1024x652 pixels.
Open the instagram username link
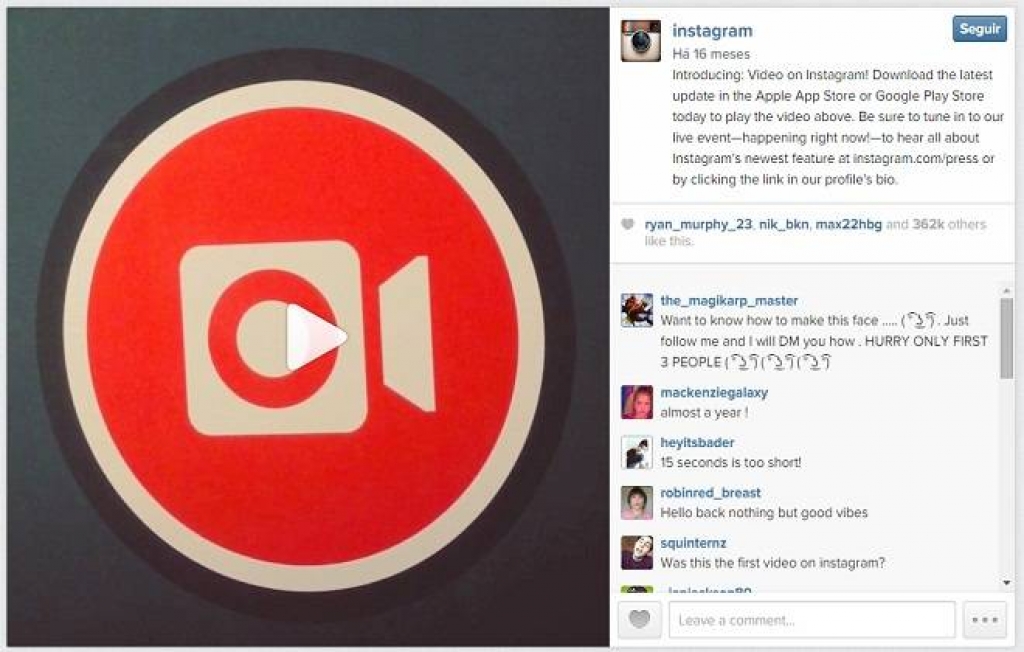pos(712,31)
